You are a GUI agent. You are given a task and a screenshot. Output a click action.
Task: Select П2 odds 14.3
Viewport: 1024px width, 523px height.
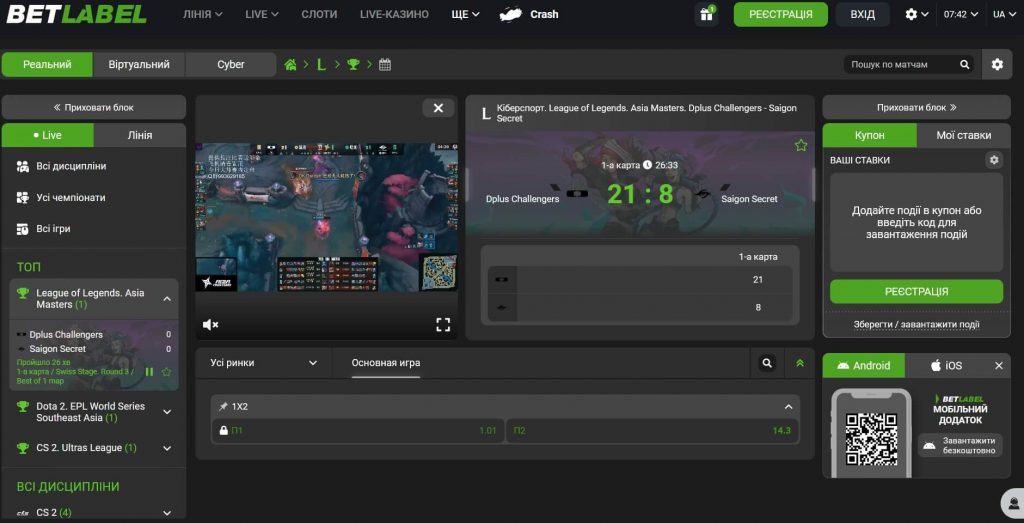tap(652, 430)
